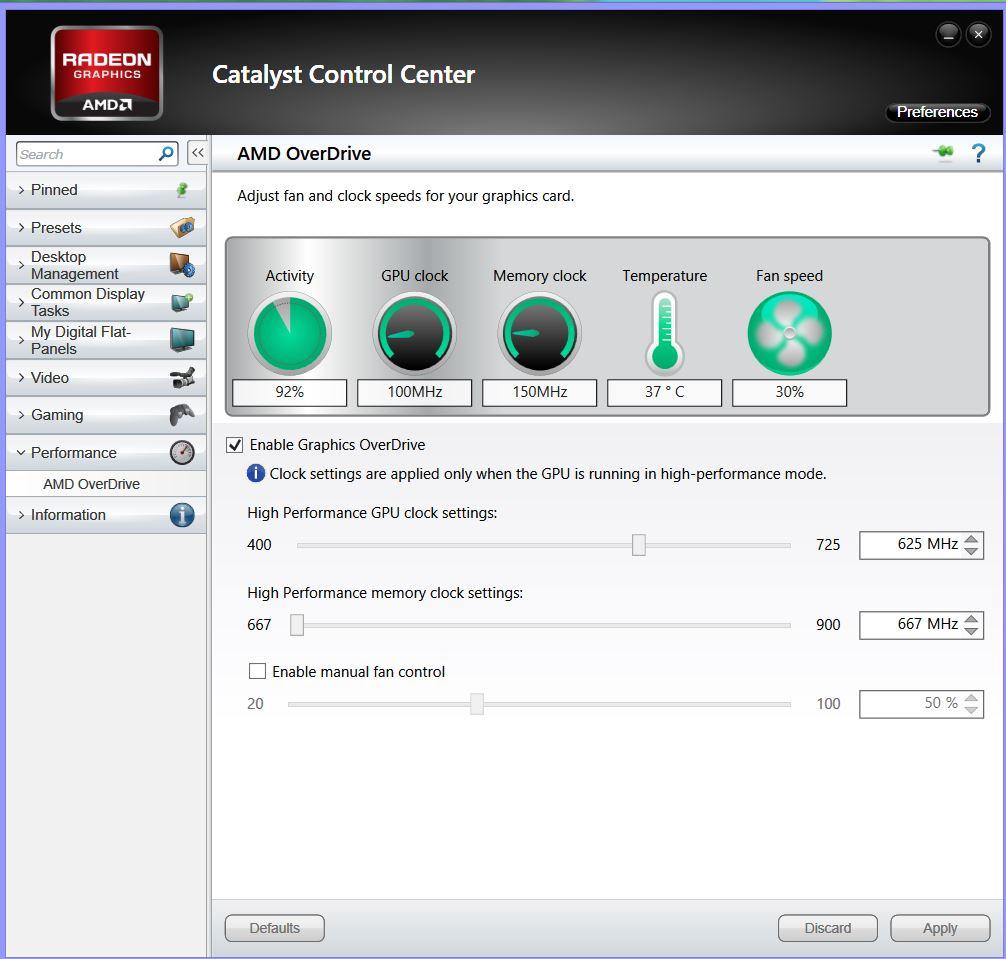This screenshot has height=959, width=1006.
Task: Click the Temperature thermometer icon
Action: [665, 334]
